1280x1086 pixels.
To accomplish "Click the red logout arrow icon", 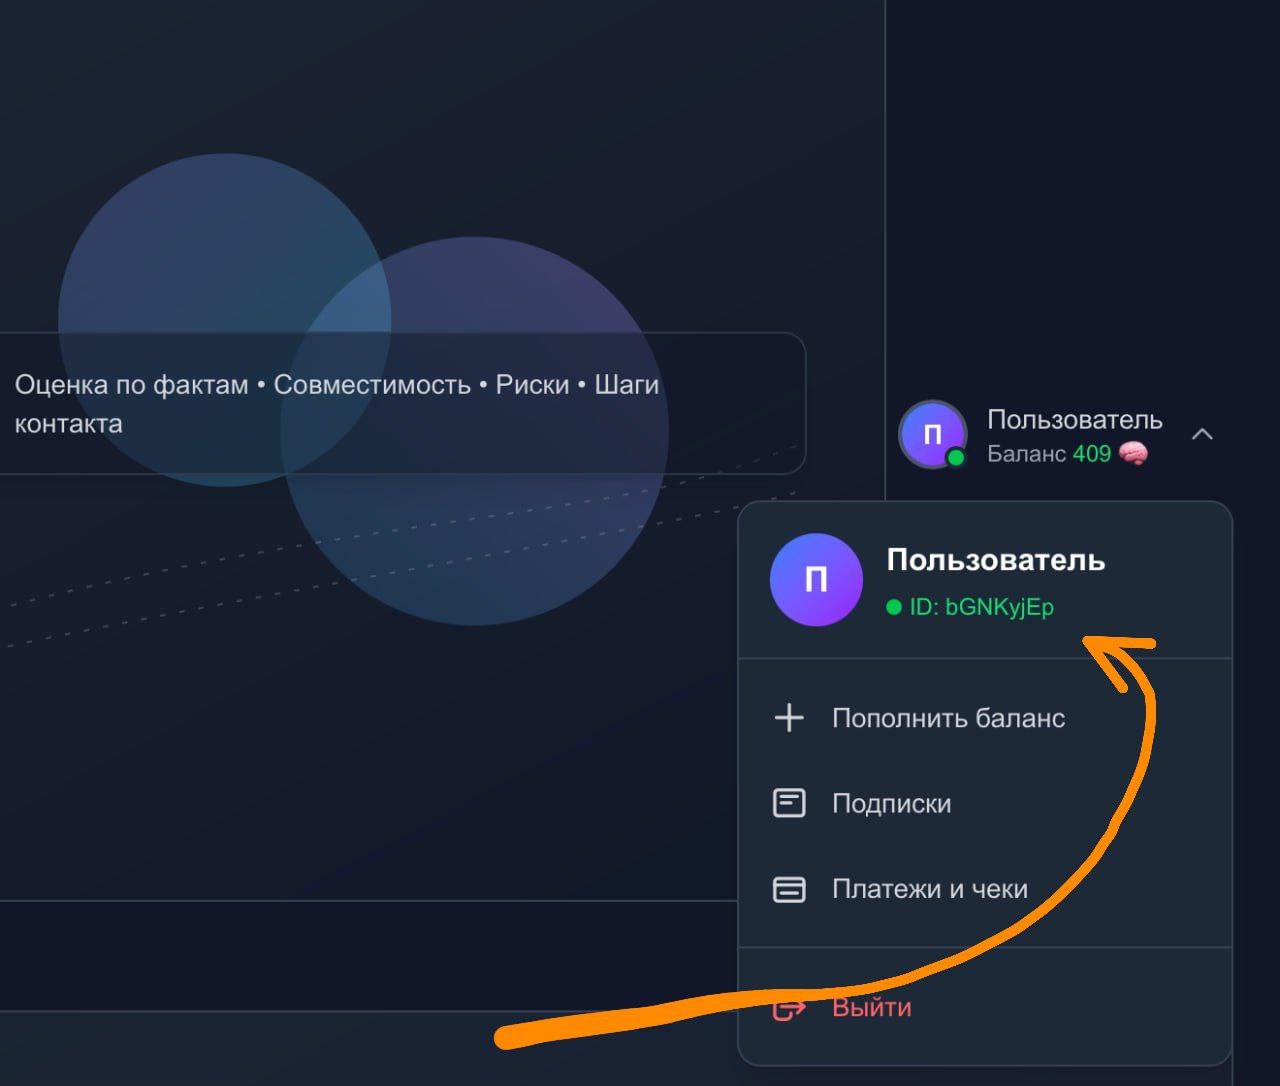I will coord(788,1009).
